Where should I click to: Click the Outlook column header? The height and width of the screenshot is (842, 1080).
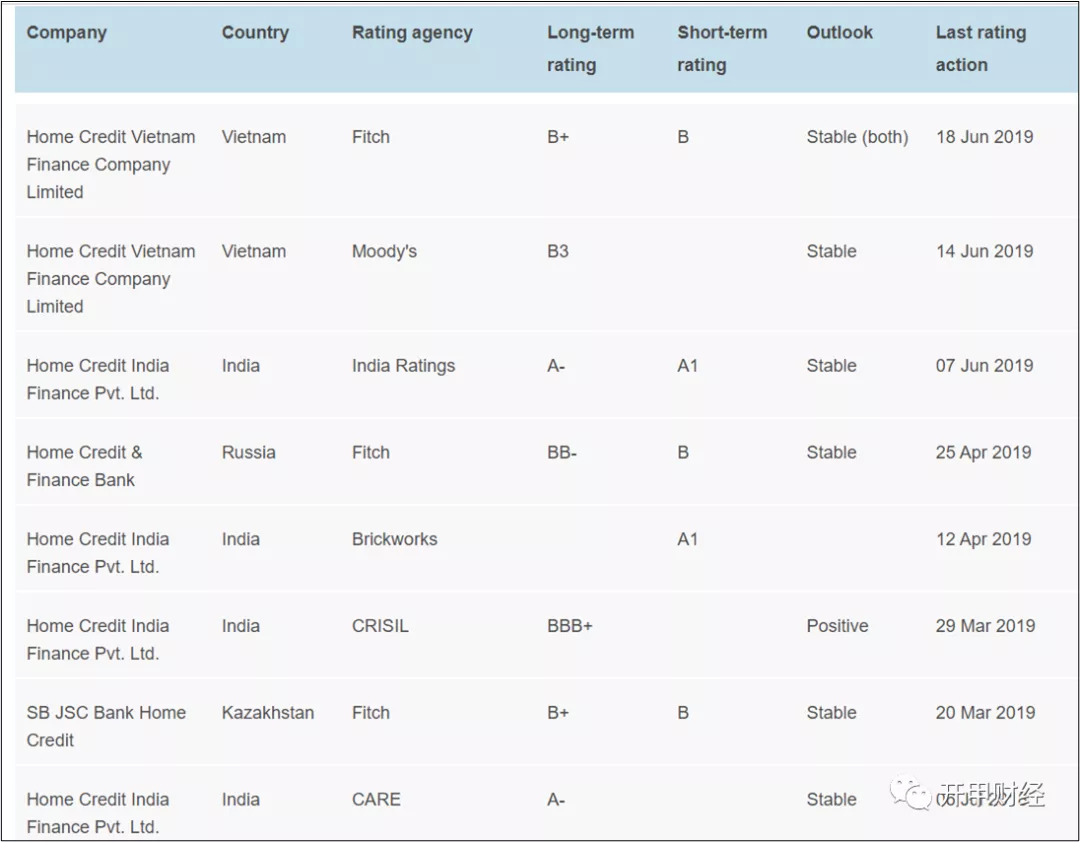tap(840, 32)
